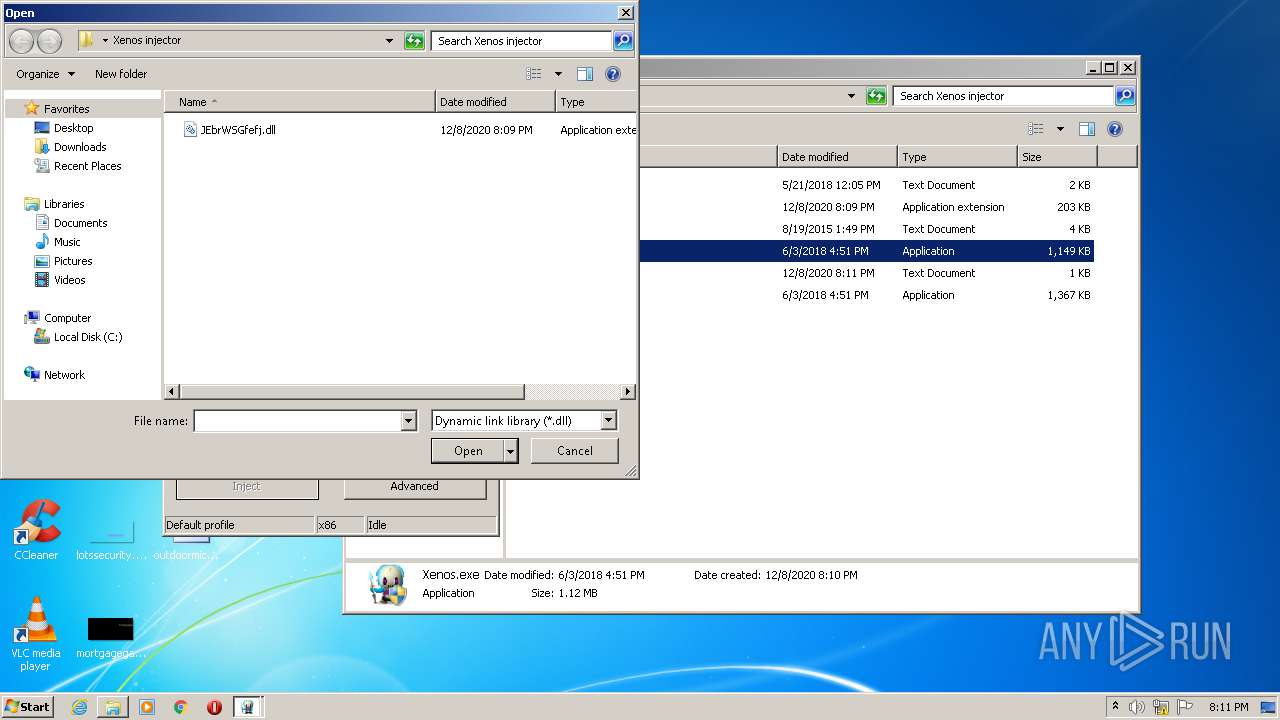Click the Back arrow in Open dialog
Screen dimensions: 1280x720
(x=21, y=41)
